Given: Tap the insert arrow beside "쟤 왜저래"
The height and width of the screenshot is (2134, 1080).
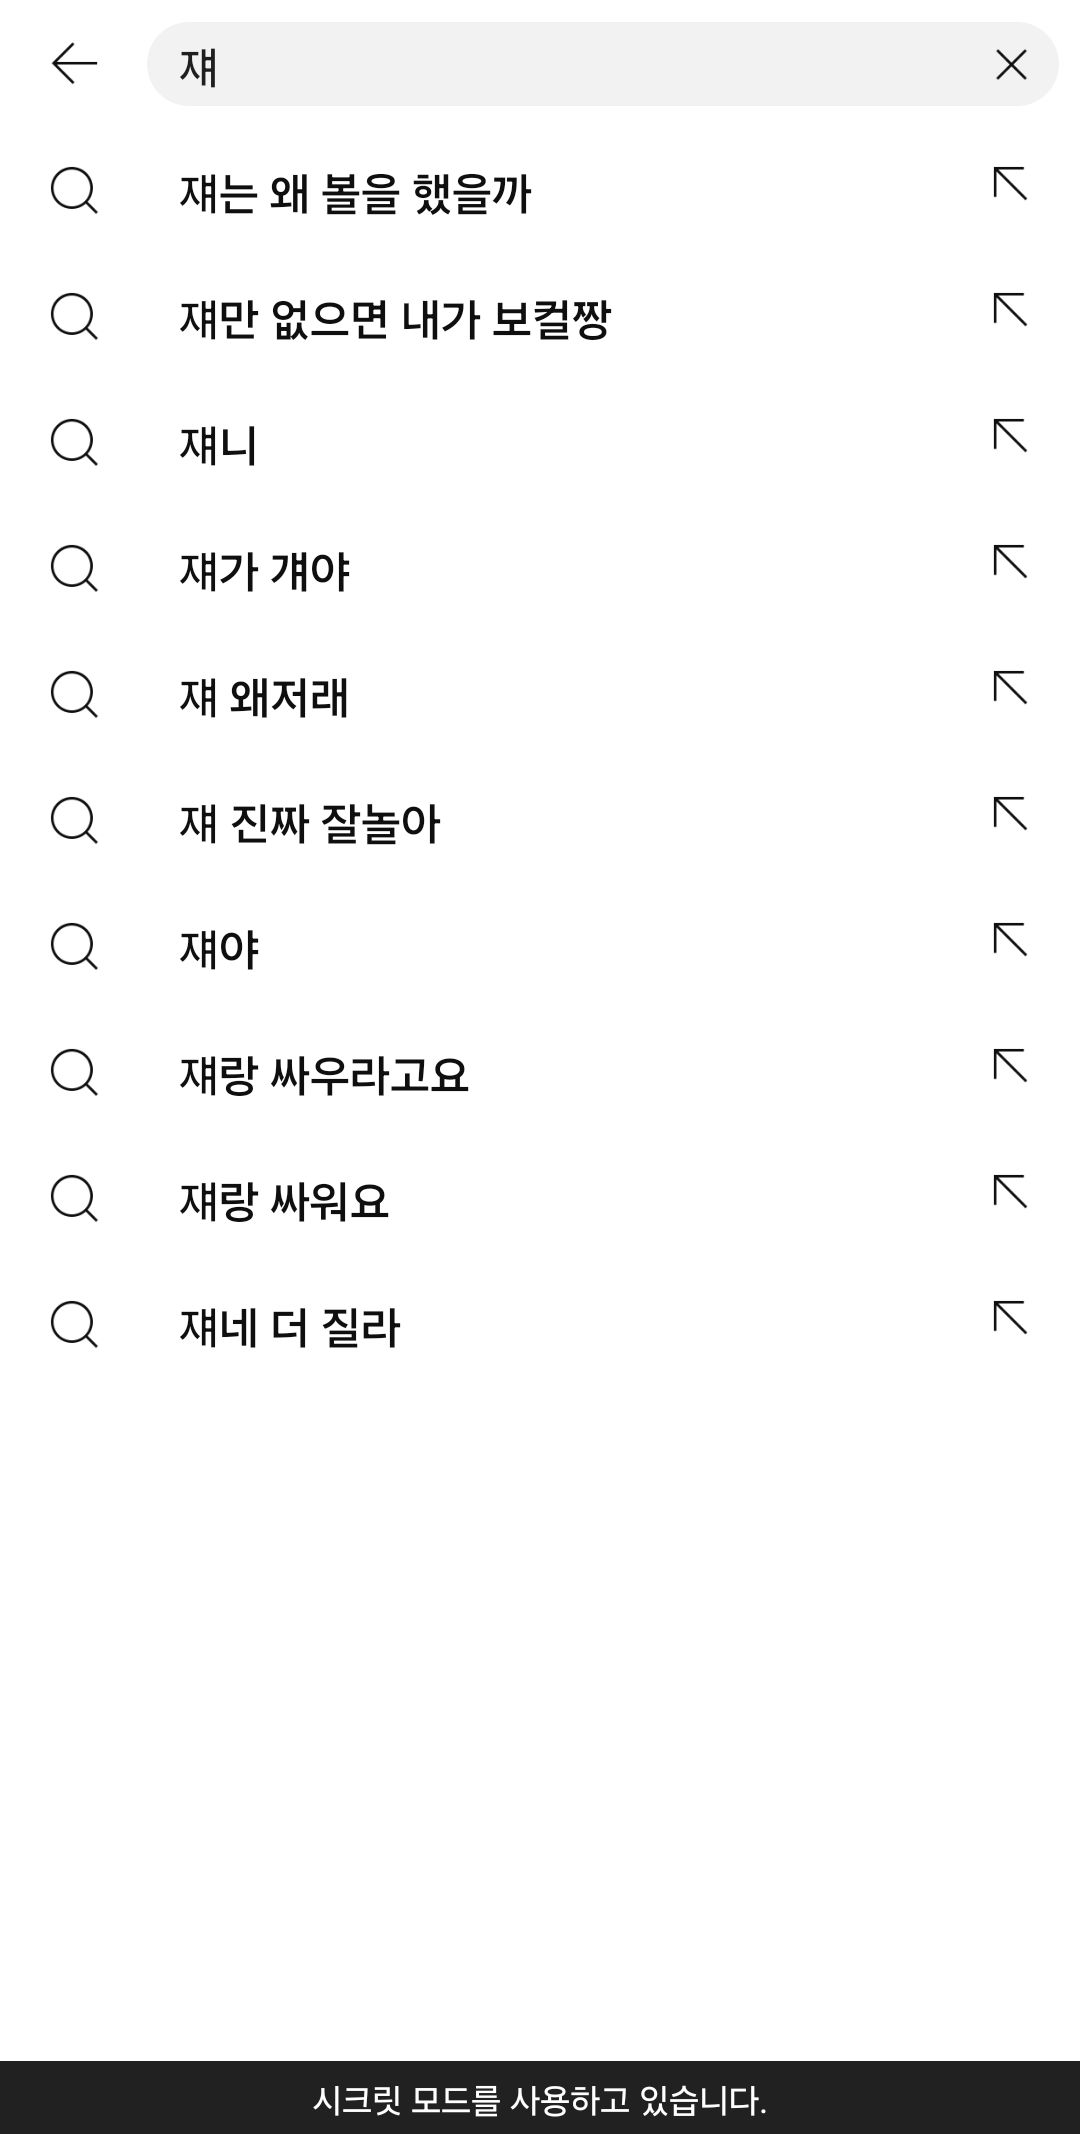Looking at the screenshot, I should click(1010, 689).
